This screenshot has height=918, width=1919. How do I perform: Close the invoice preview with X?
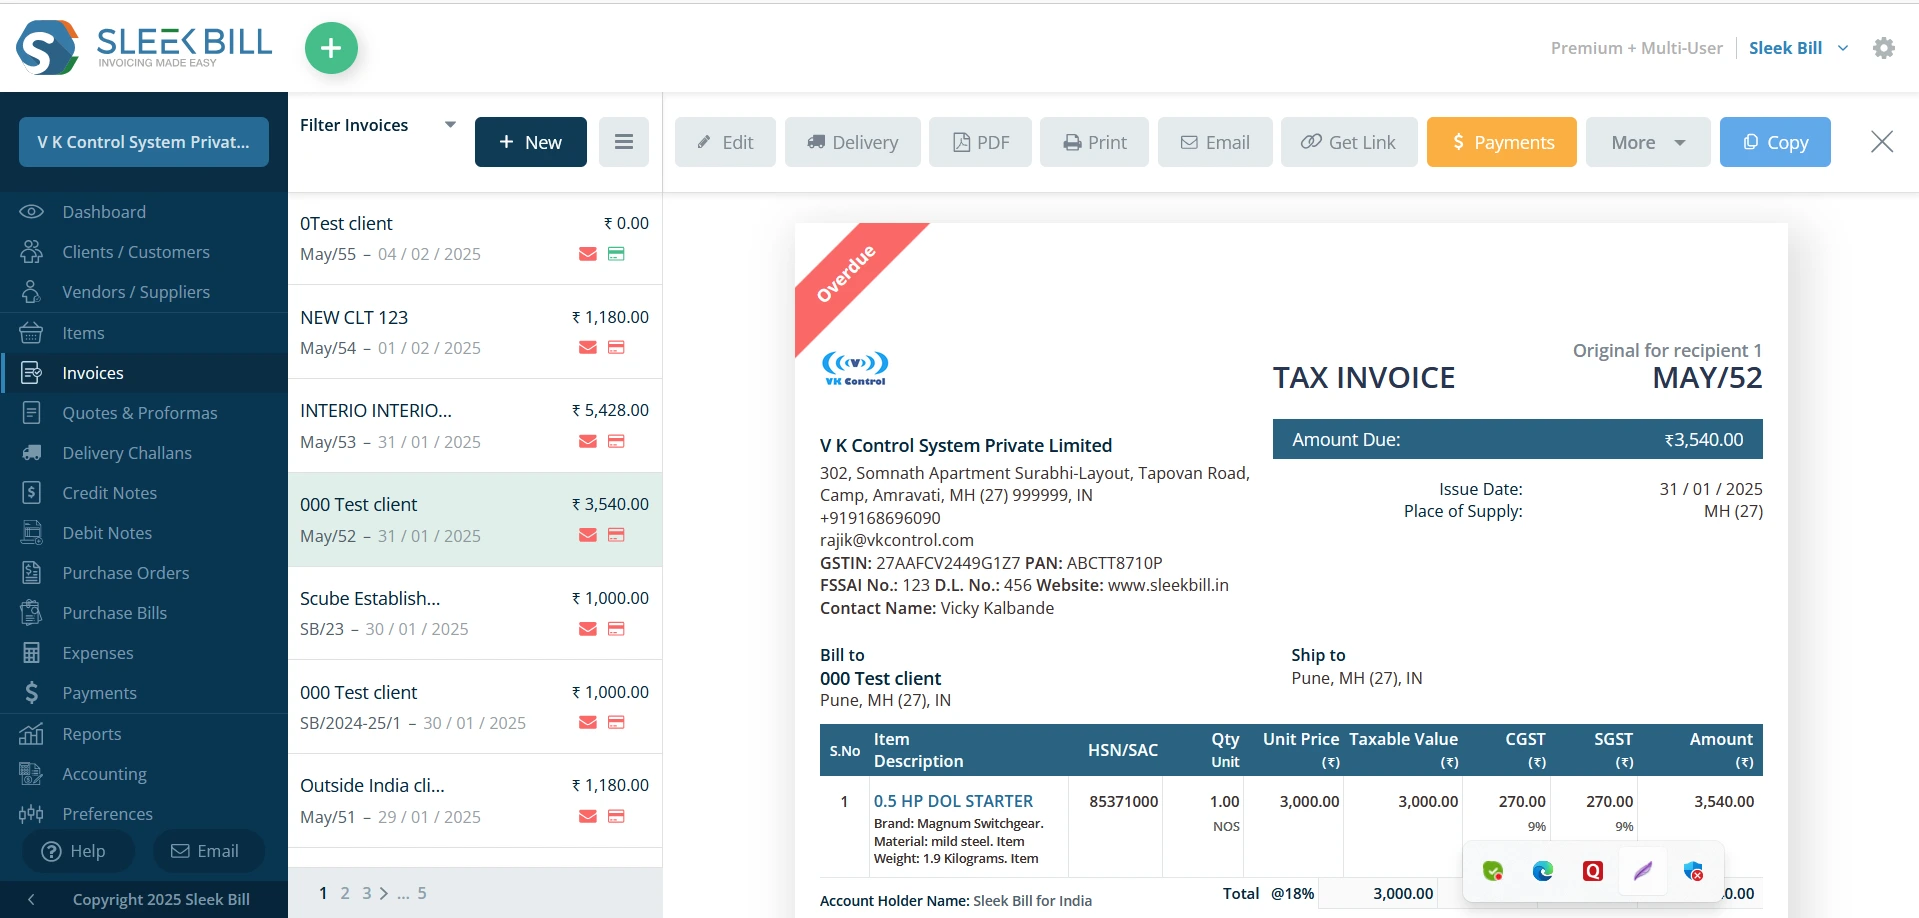1882,142
